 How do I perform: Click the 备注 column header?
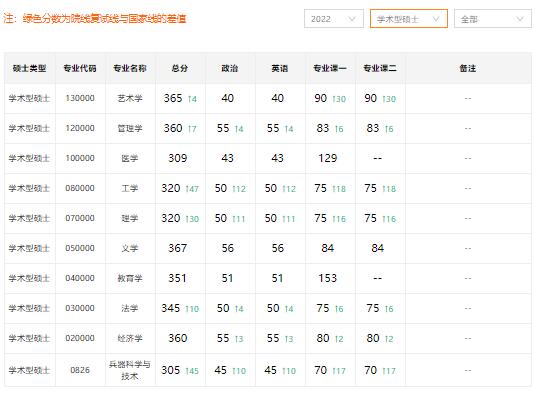[468, 68]
